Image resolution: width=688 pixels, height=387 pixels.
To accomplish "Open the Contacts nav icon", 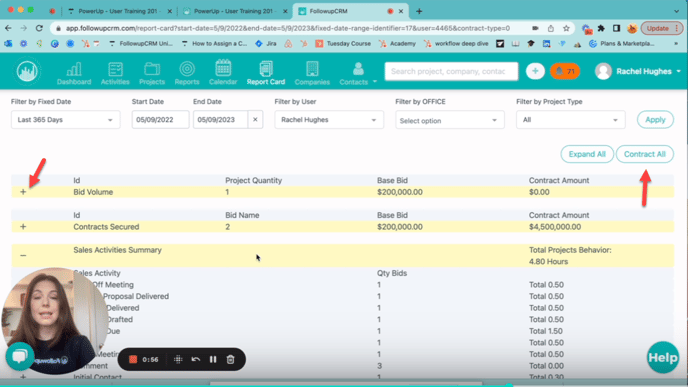I will [x=354, y=73].
